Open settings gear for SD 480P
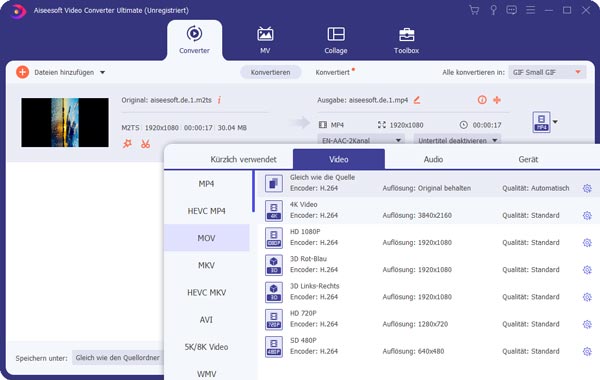 587,351
